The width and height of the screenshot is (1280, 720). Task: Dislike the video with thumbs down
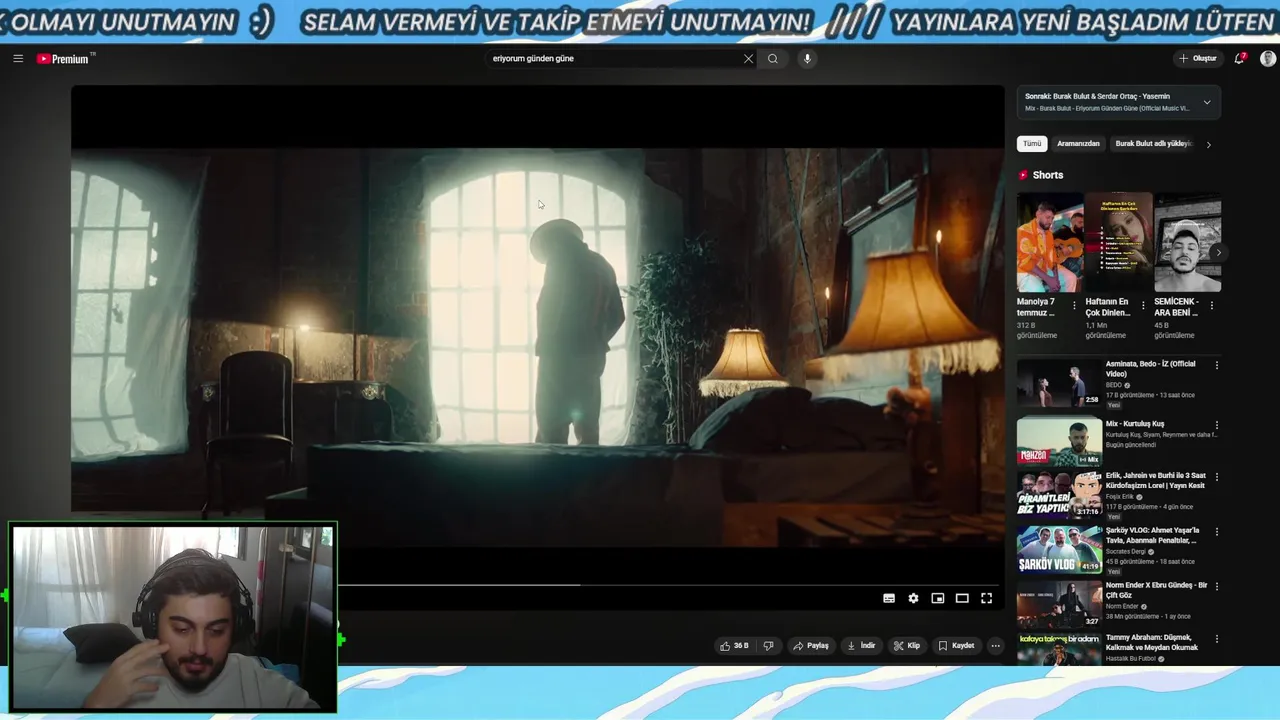(x=768, y=646)
